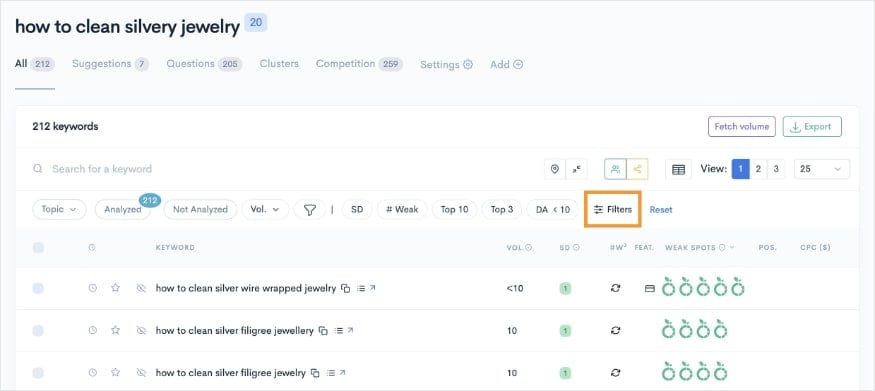Expand the Weak Spots column chevron
Viewport: 875px width, 391px height.
point(732,248)
